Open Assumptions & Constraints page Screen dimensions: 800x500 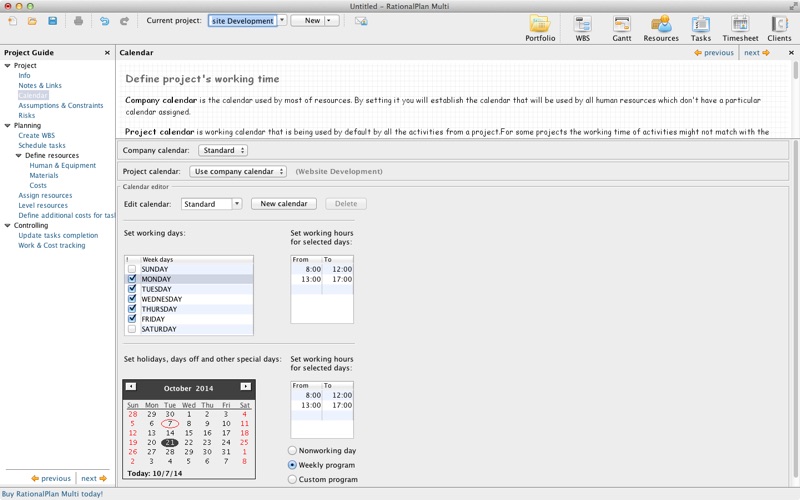(x=61, y=105)
